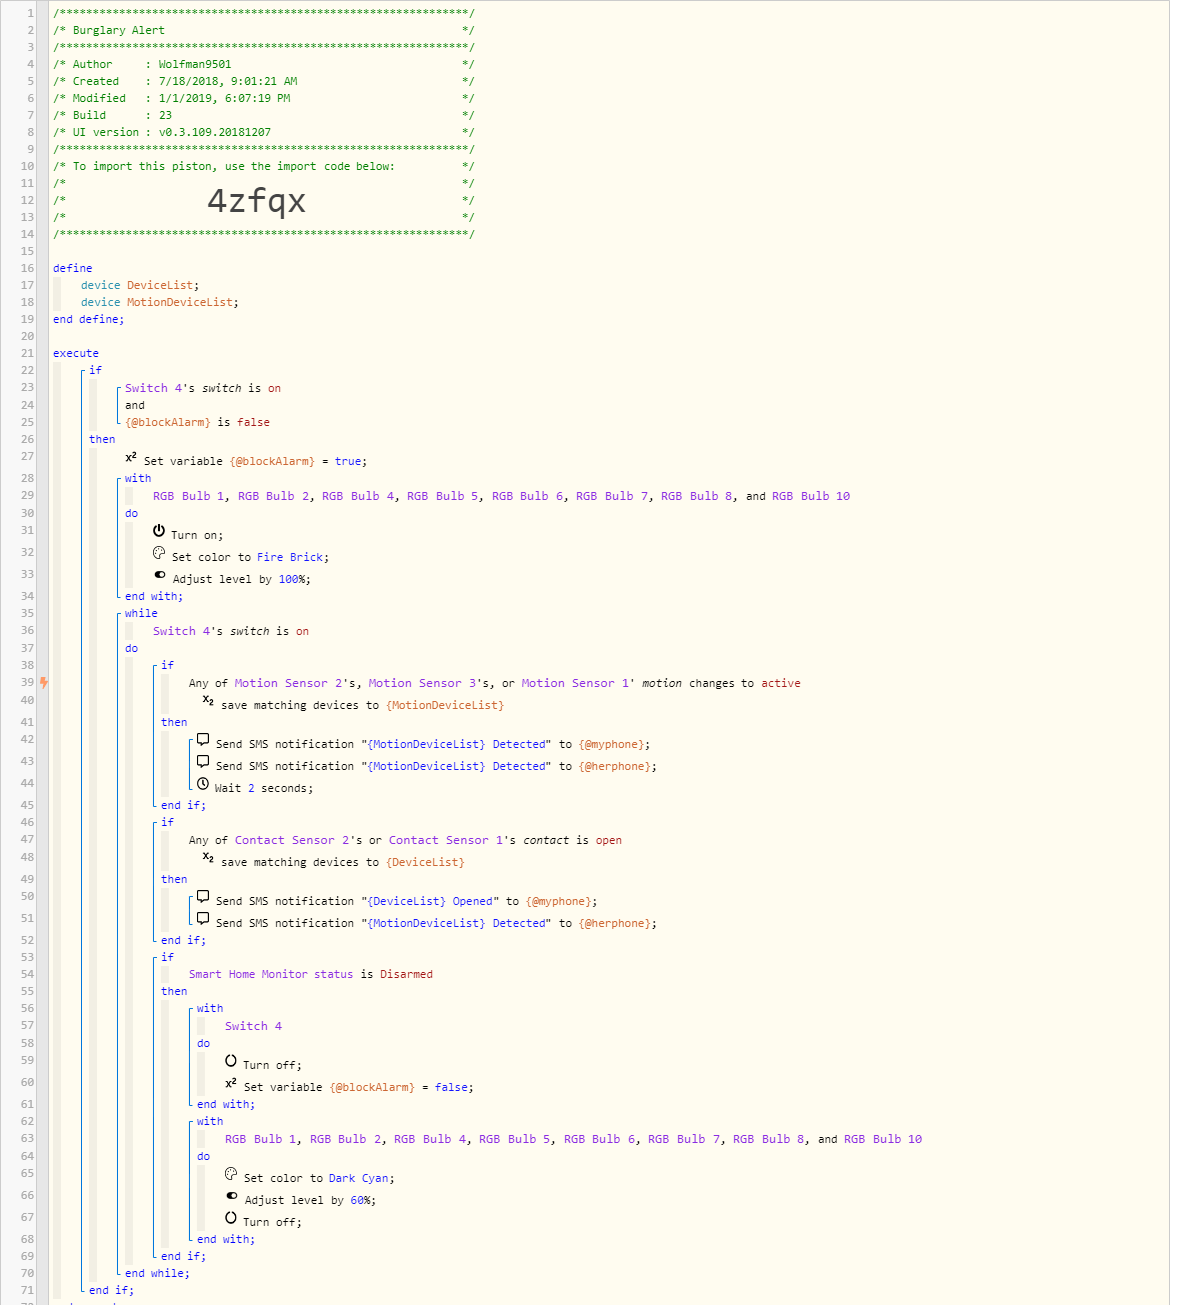Click the variable icon beside save to MotionDeviceList
1178x1305 pixels.
click(x=208, y=701)
